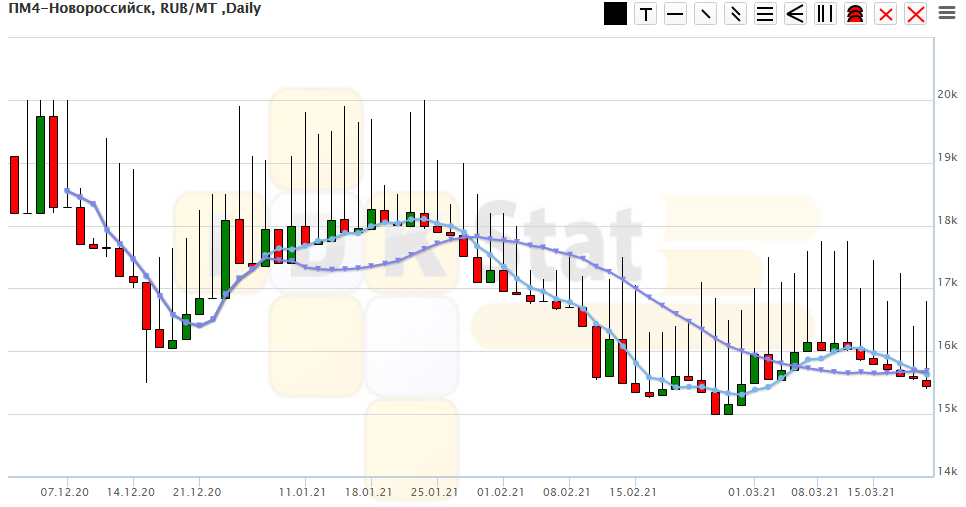Image resolution: width=966 pixels, height=507 pixels.
Task: Select the text annotation tool
Action: pyautogui.click(x=646, y=14)
